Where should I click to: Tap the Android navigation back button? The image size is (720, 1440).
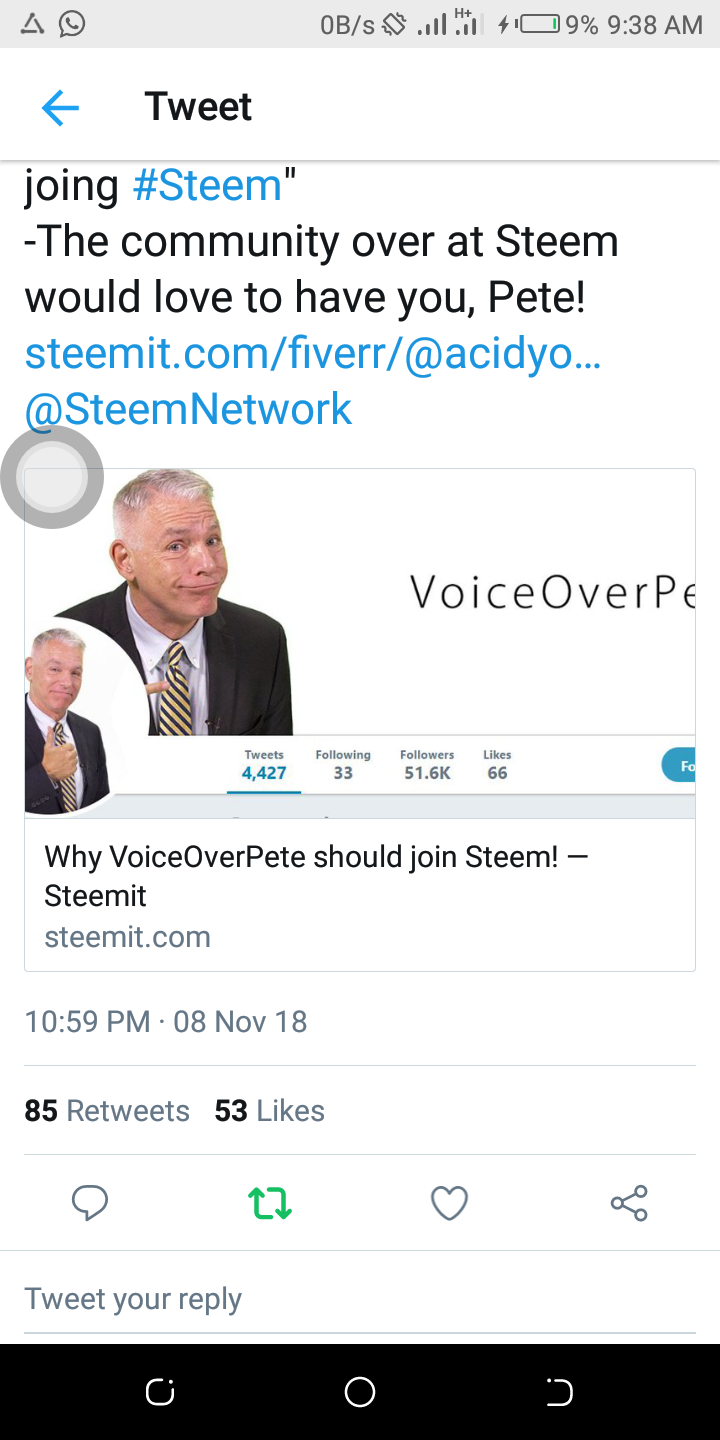click(x=559, y=1392)
